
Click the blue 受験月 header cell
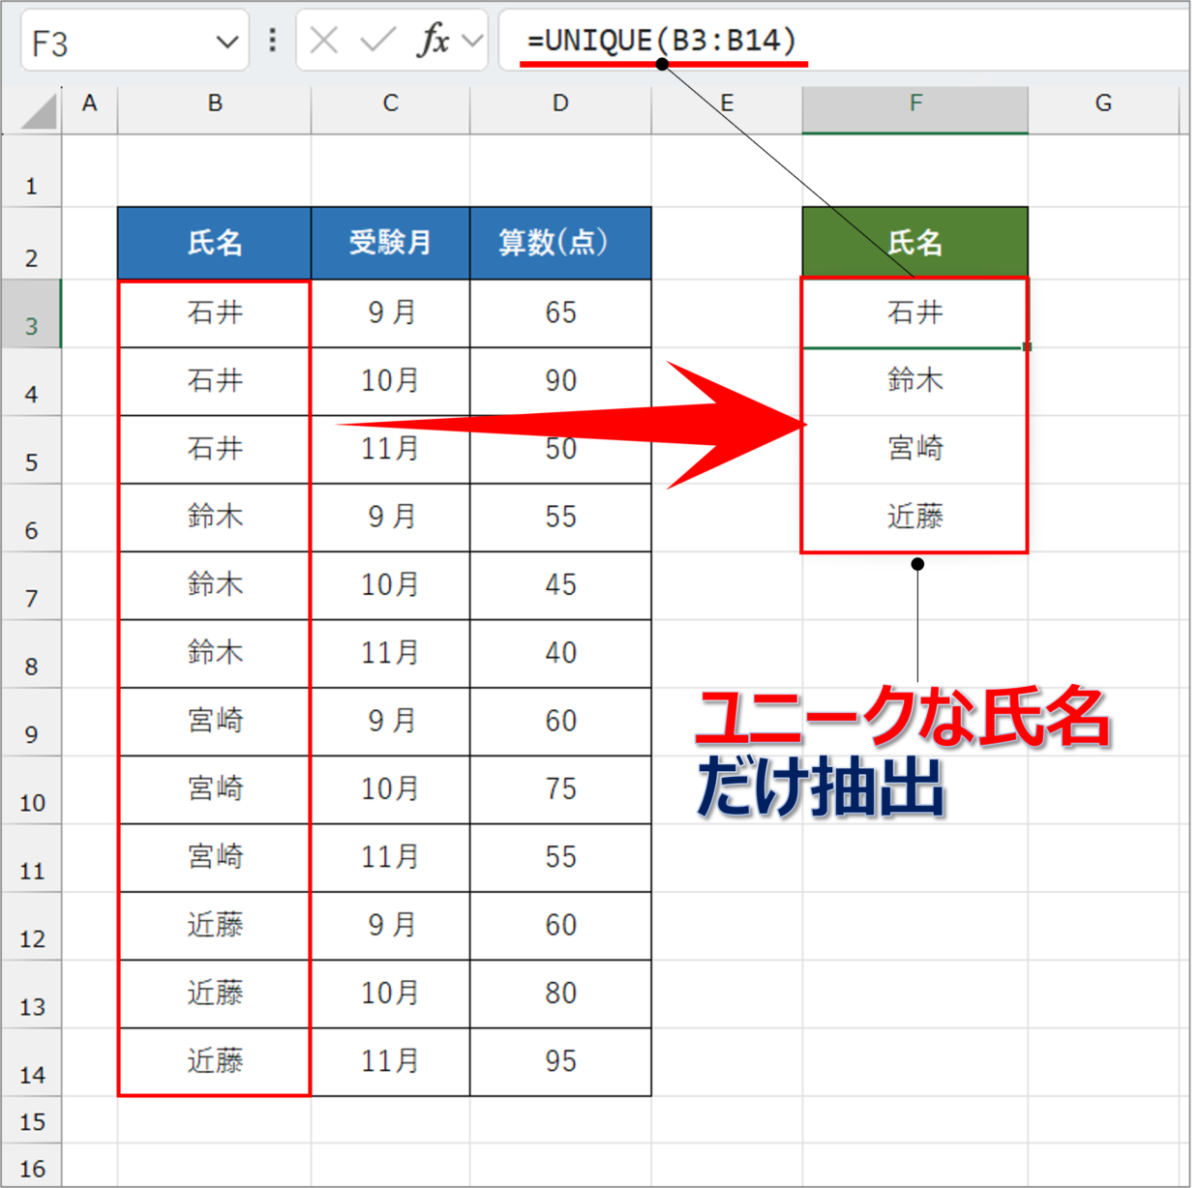pos(390,243)
